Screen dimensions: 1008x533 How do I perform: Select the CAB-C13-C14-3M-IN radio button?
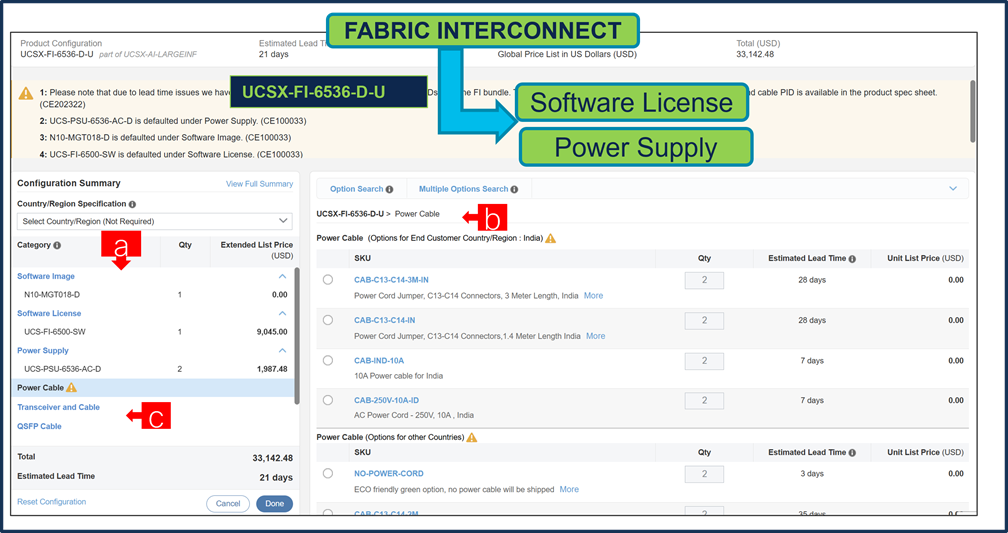(x=328, y=280)
